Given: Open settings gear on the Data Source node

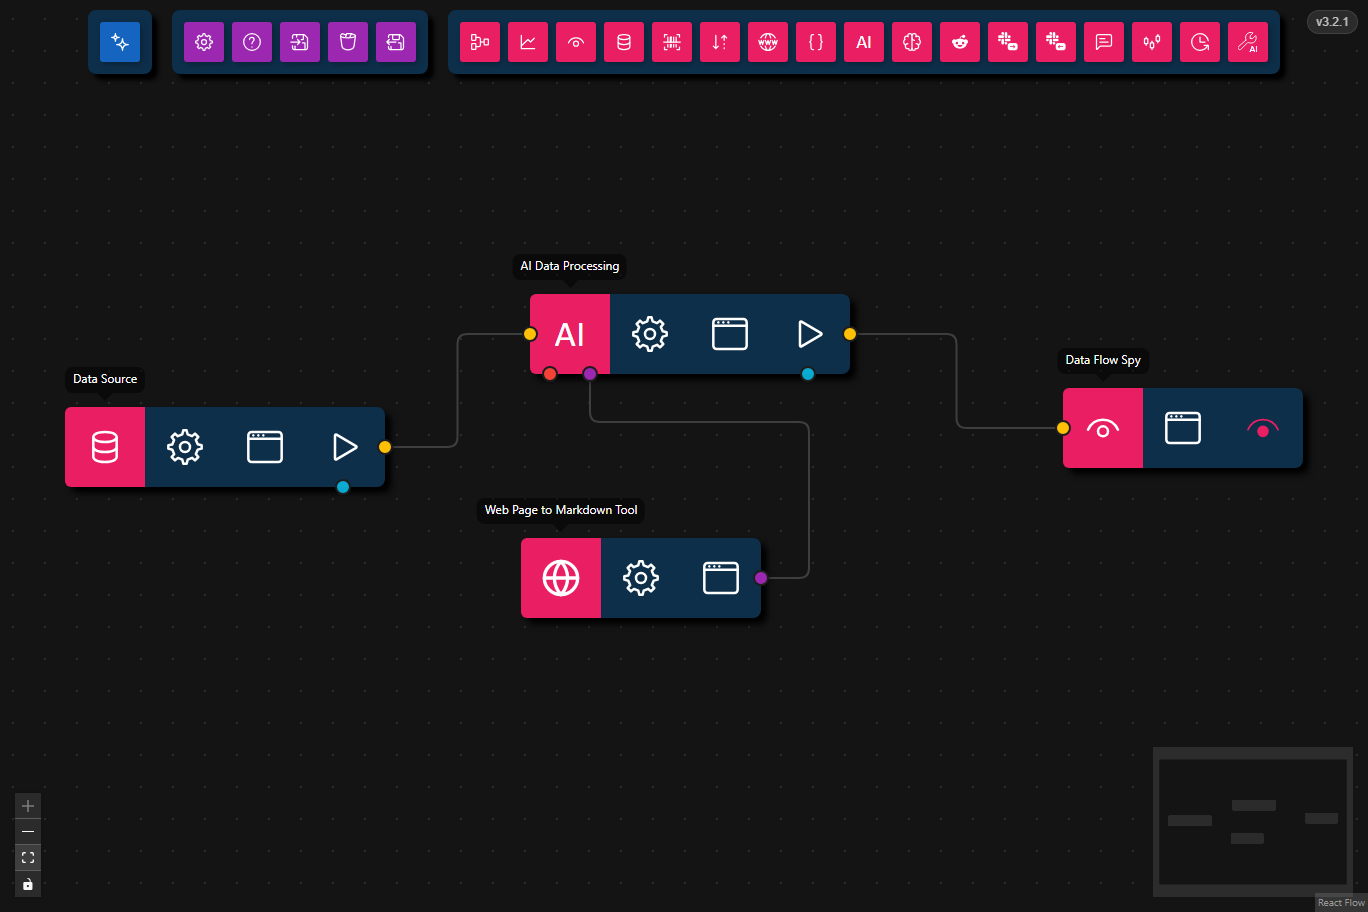Looking at the screenshot, I should click(x=185, y=447).
